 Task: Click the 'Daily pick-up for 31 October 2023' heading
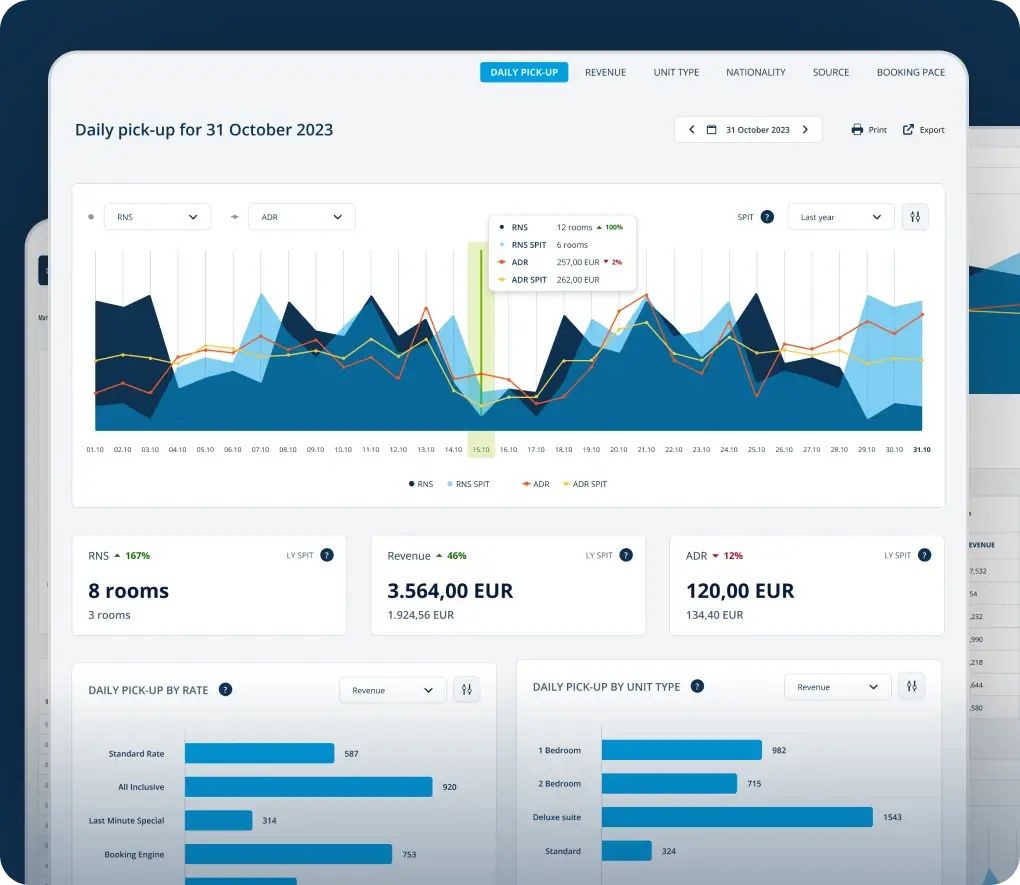(x=204, y=129)
